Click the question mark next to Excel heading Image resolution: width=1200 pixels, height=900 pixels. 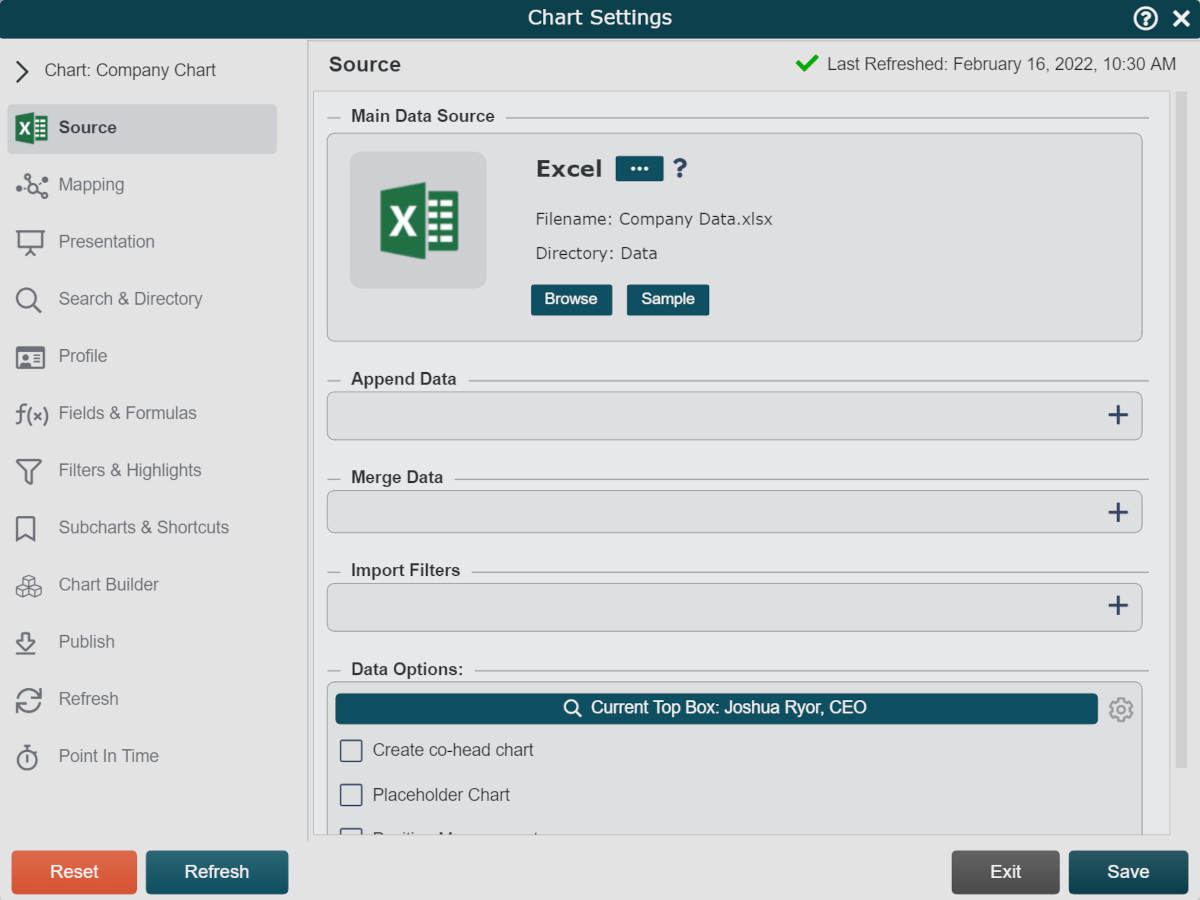pyautogui.click(x=680, y=168)
